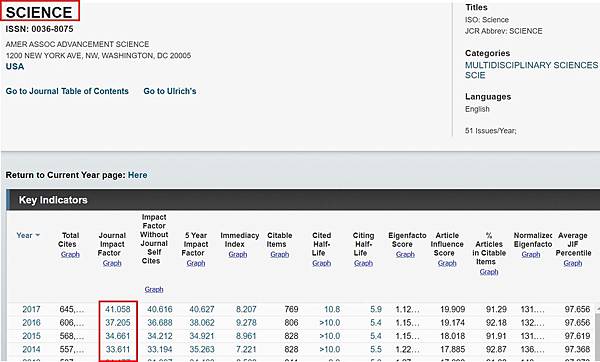The height and width of the screenshot is (362, 600).
Task: Click % articles value 92.18
Action: coord(496,323)
